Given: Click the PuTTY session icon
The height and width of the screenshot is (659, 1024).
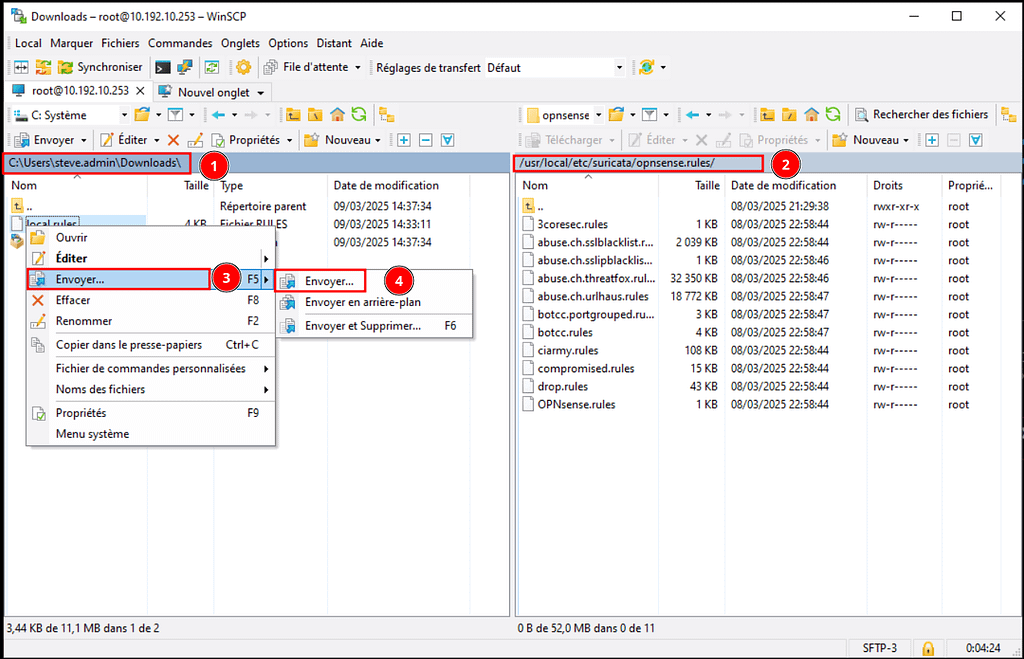Looking at the screenshot, I should (185, 68).
